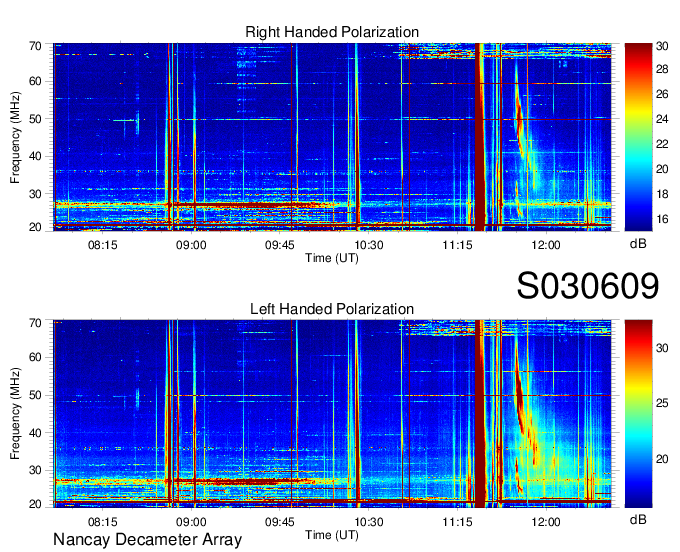Click the 40 MHz tick of Left Handed plot

click(35, 433)
